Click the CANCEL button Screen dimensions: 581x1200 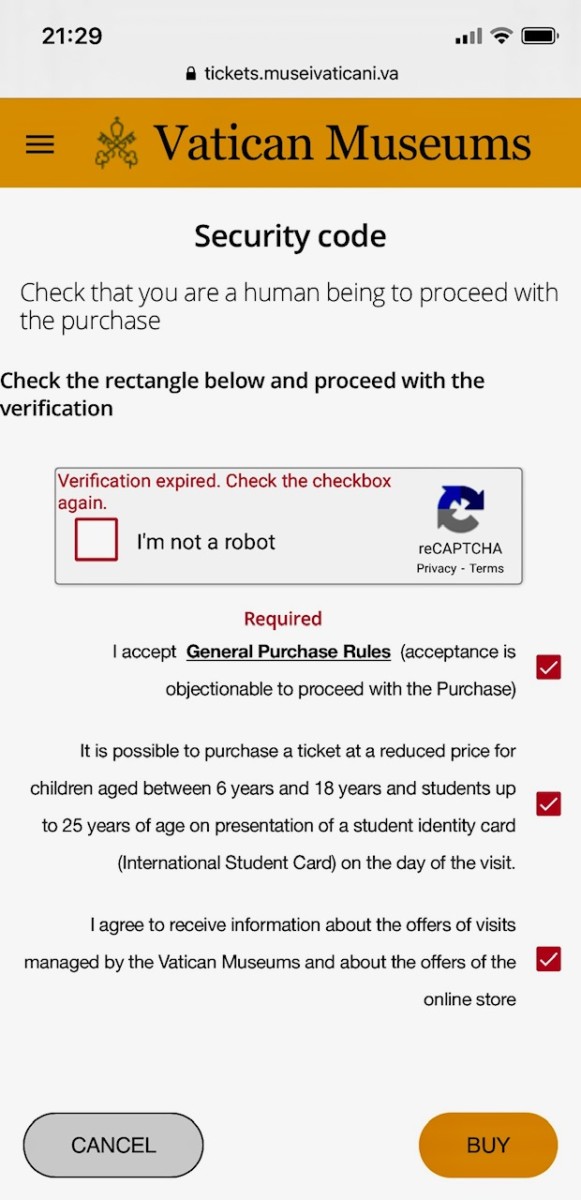click(x=113, y=1145)
